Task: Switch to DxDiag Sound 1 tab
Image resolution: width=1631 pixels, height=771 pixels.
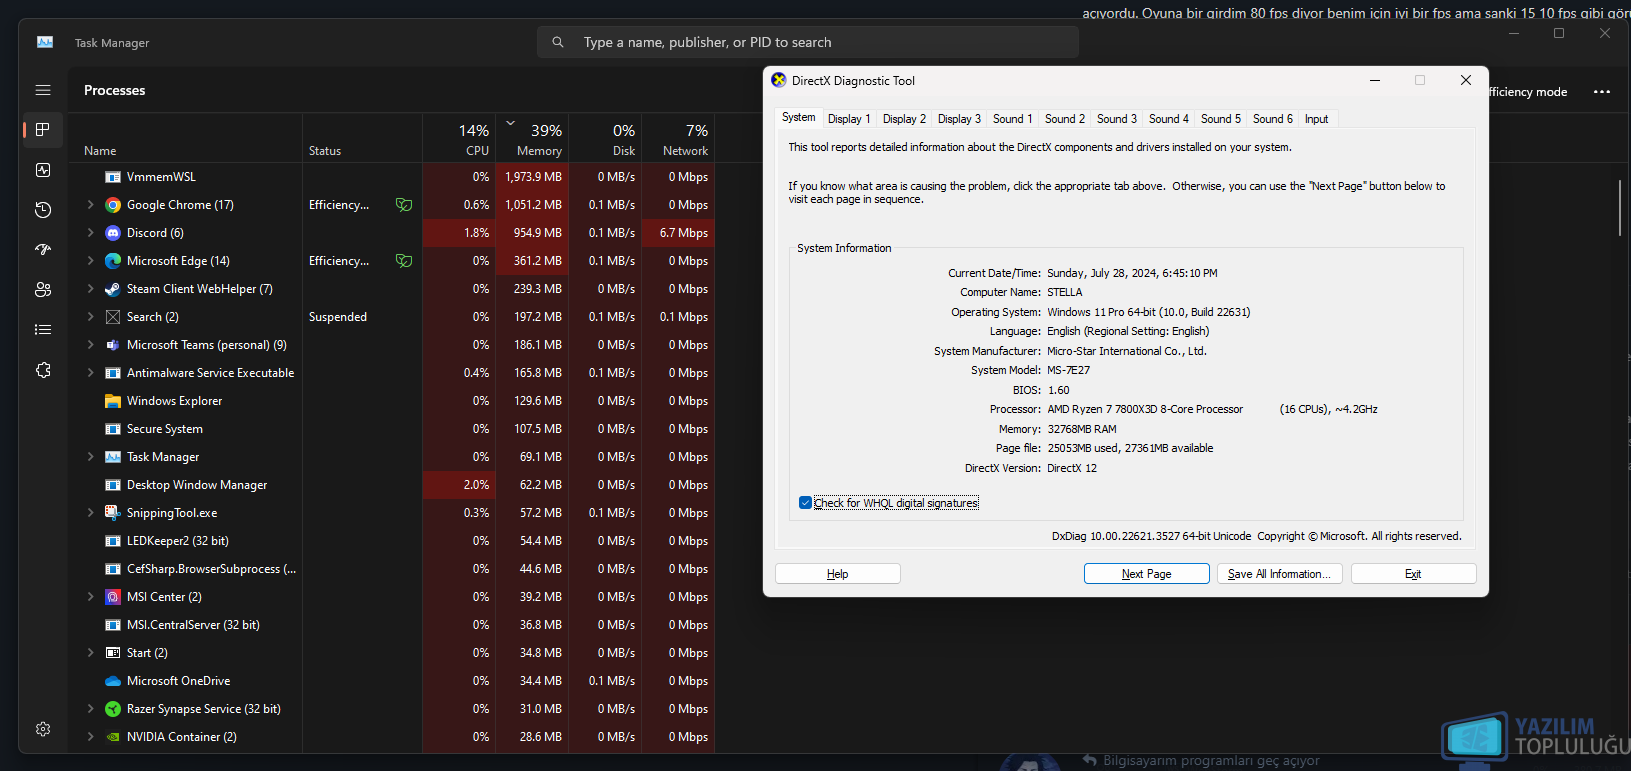Action: click(1012, 119)
